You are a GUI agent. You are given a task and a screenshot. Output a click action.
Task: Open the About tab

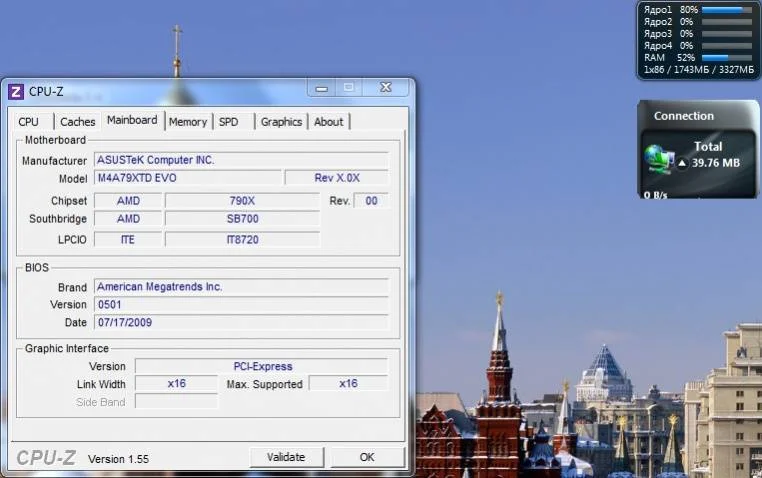[329, 122]
